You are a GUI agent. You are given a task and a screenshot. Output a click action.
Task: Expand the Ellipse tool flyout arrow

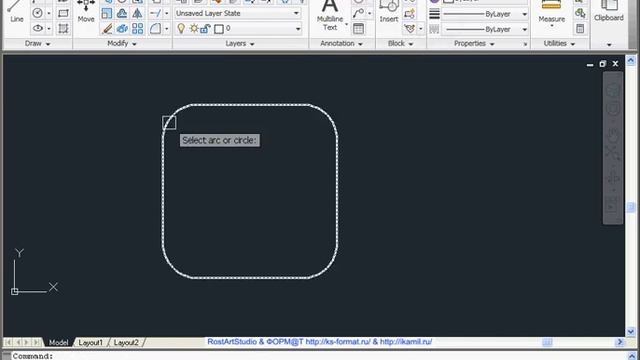(49, 29)
